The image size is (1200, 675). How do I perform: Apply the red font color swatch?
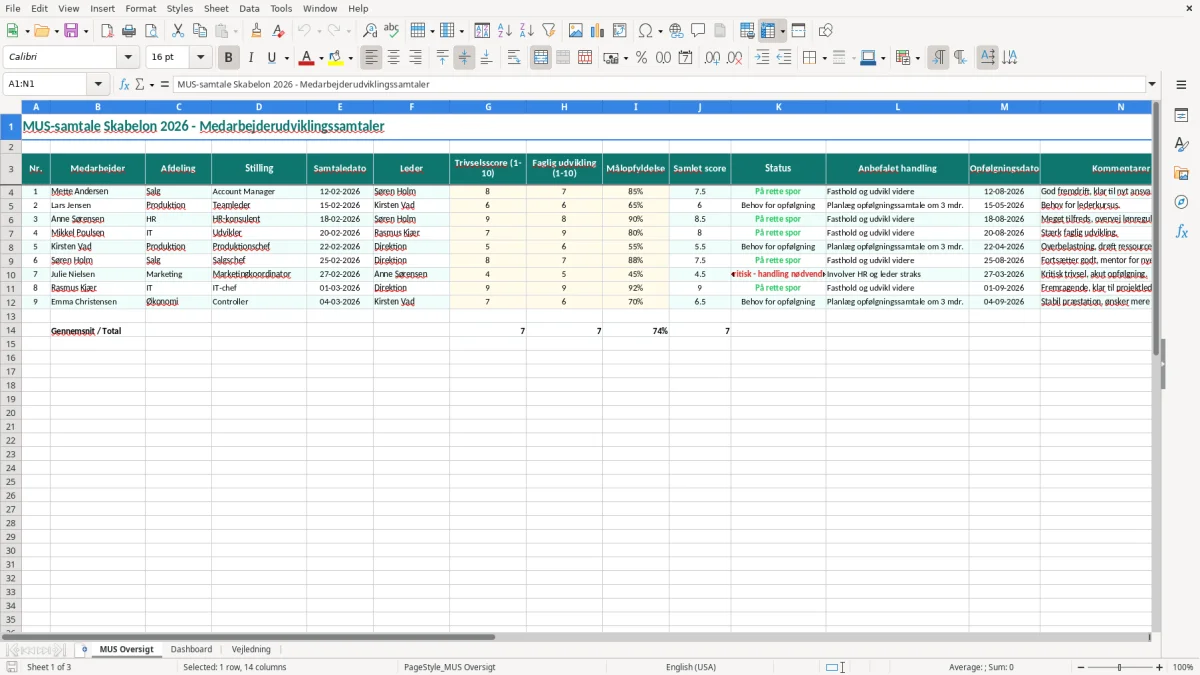[307, 58]
